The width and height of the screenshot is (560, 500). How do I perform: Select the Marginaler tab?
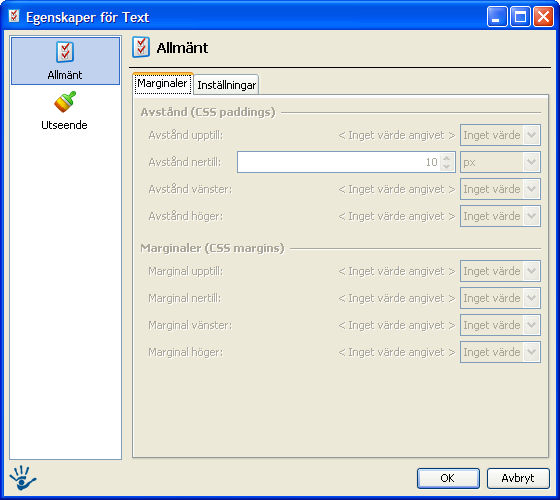(x=162, y=84)
